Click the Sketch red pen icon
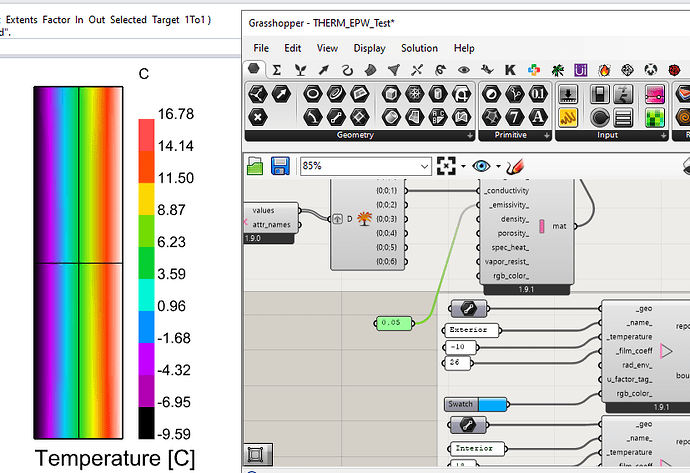 pyautogui.click(x=517, y=166)
